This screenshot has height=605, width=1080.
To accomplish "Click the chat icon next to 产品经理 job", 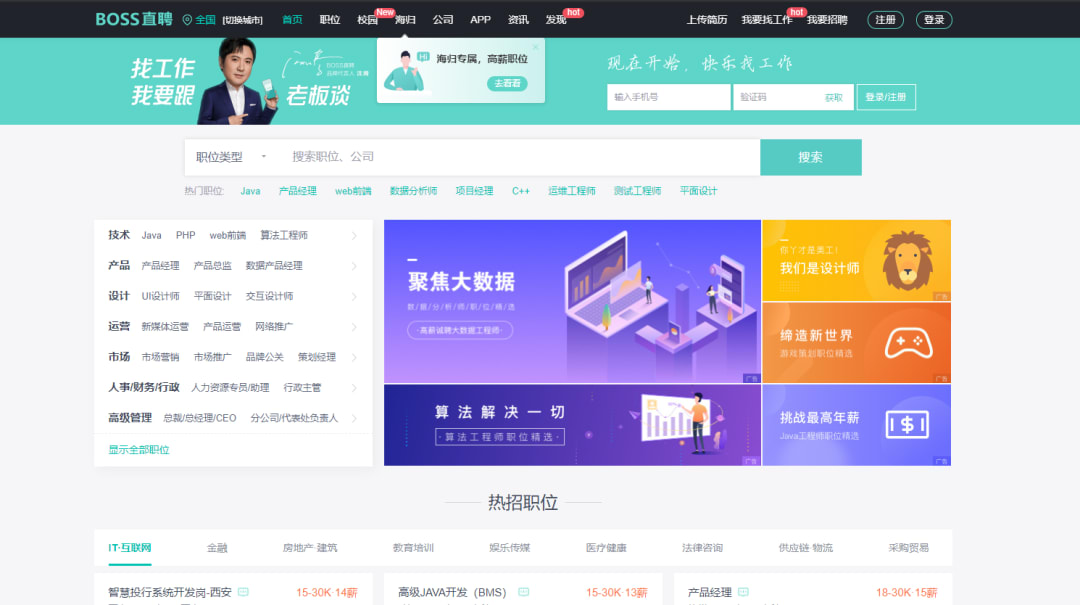I will [743, 592].
